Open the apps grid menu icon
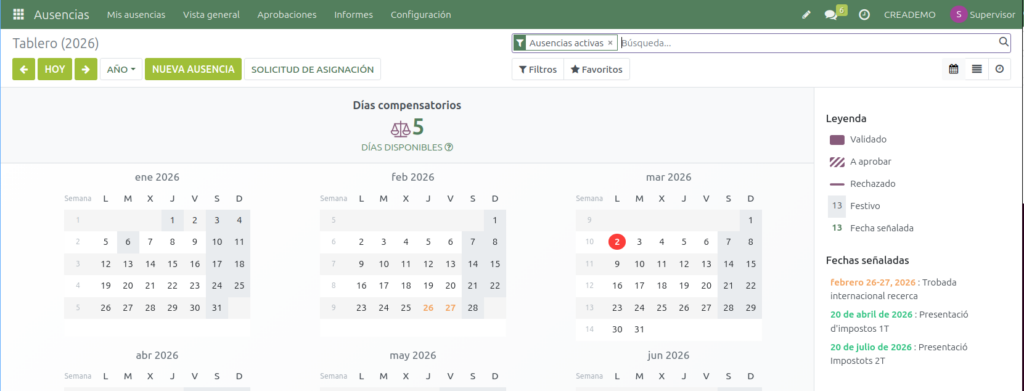Viewport: 1024px width, 391px height. (x=18, y=14)
